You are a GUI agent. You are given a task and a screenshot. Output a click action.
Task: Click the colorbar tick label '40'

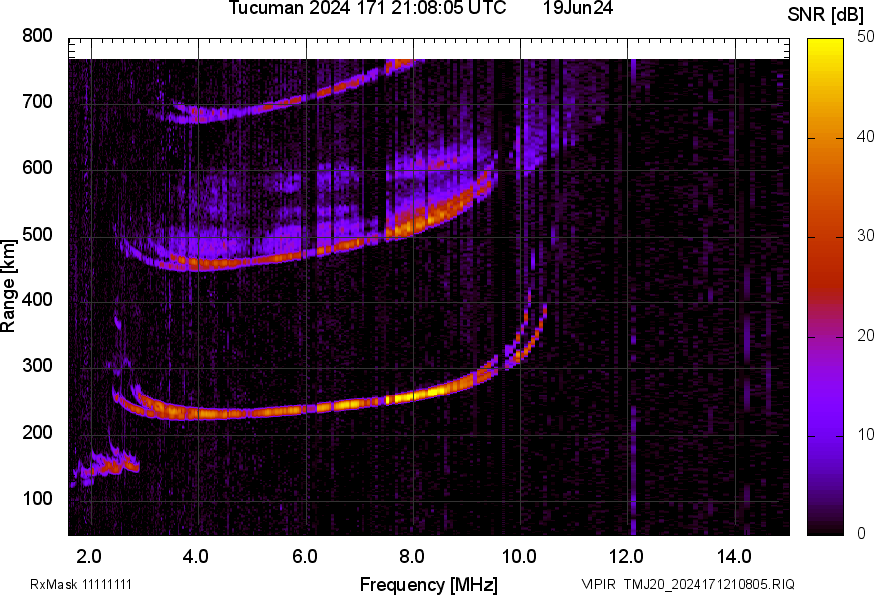pyautogui.click(x=865, y=136)
